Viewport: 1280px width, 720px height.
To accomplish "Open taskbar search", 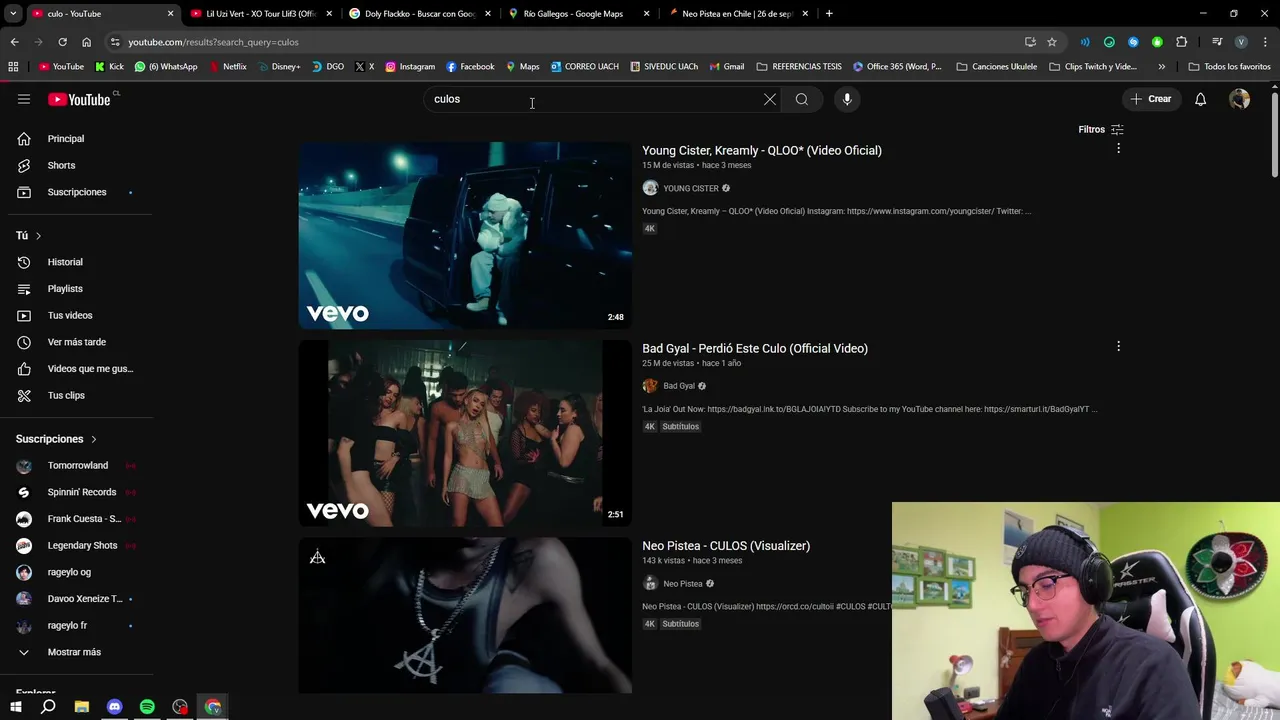I will [48, 707].
